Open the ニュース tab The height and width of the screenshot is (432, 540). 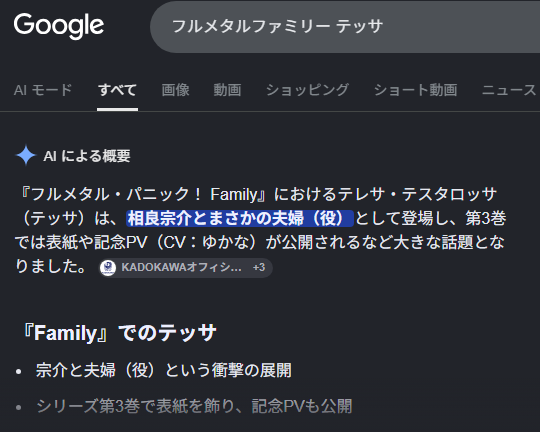pyautogui.click(x=509, y=90)
